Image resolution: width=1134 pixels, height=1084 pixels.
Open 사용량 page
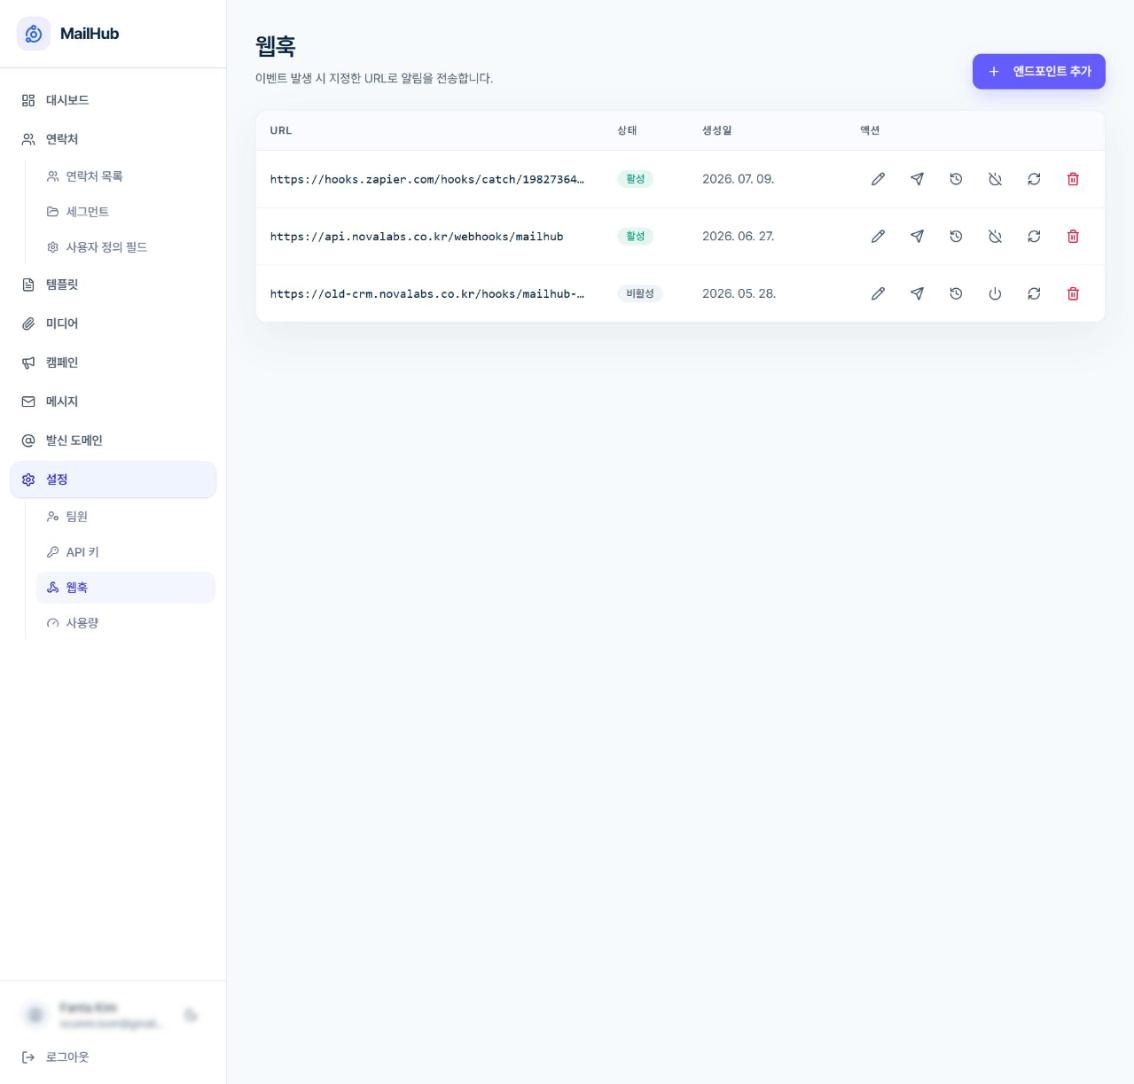point(126,623)
